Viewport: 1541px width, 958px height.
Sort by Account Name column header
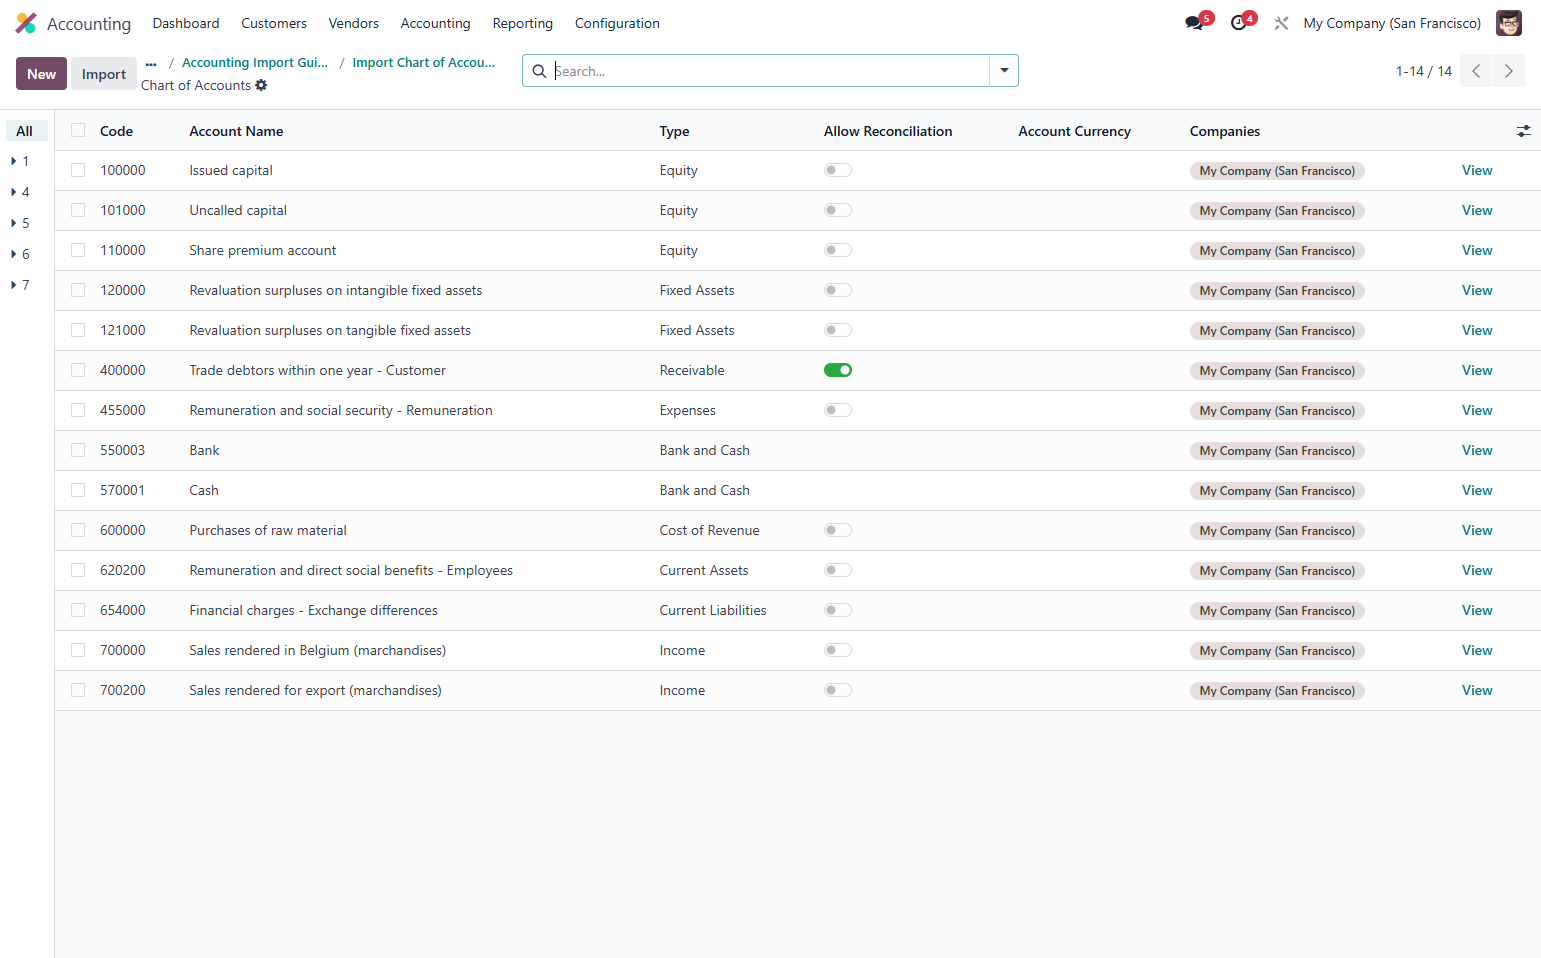coord(236,131)
